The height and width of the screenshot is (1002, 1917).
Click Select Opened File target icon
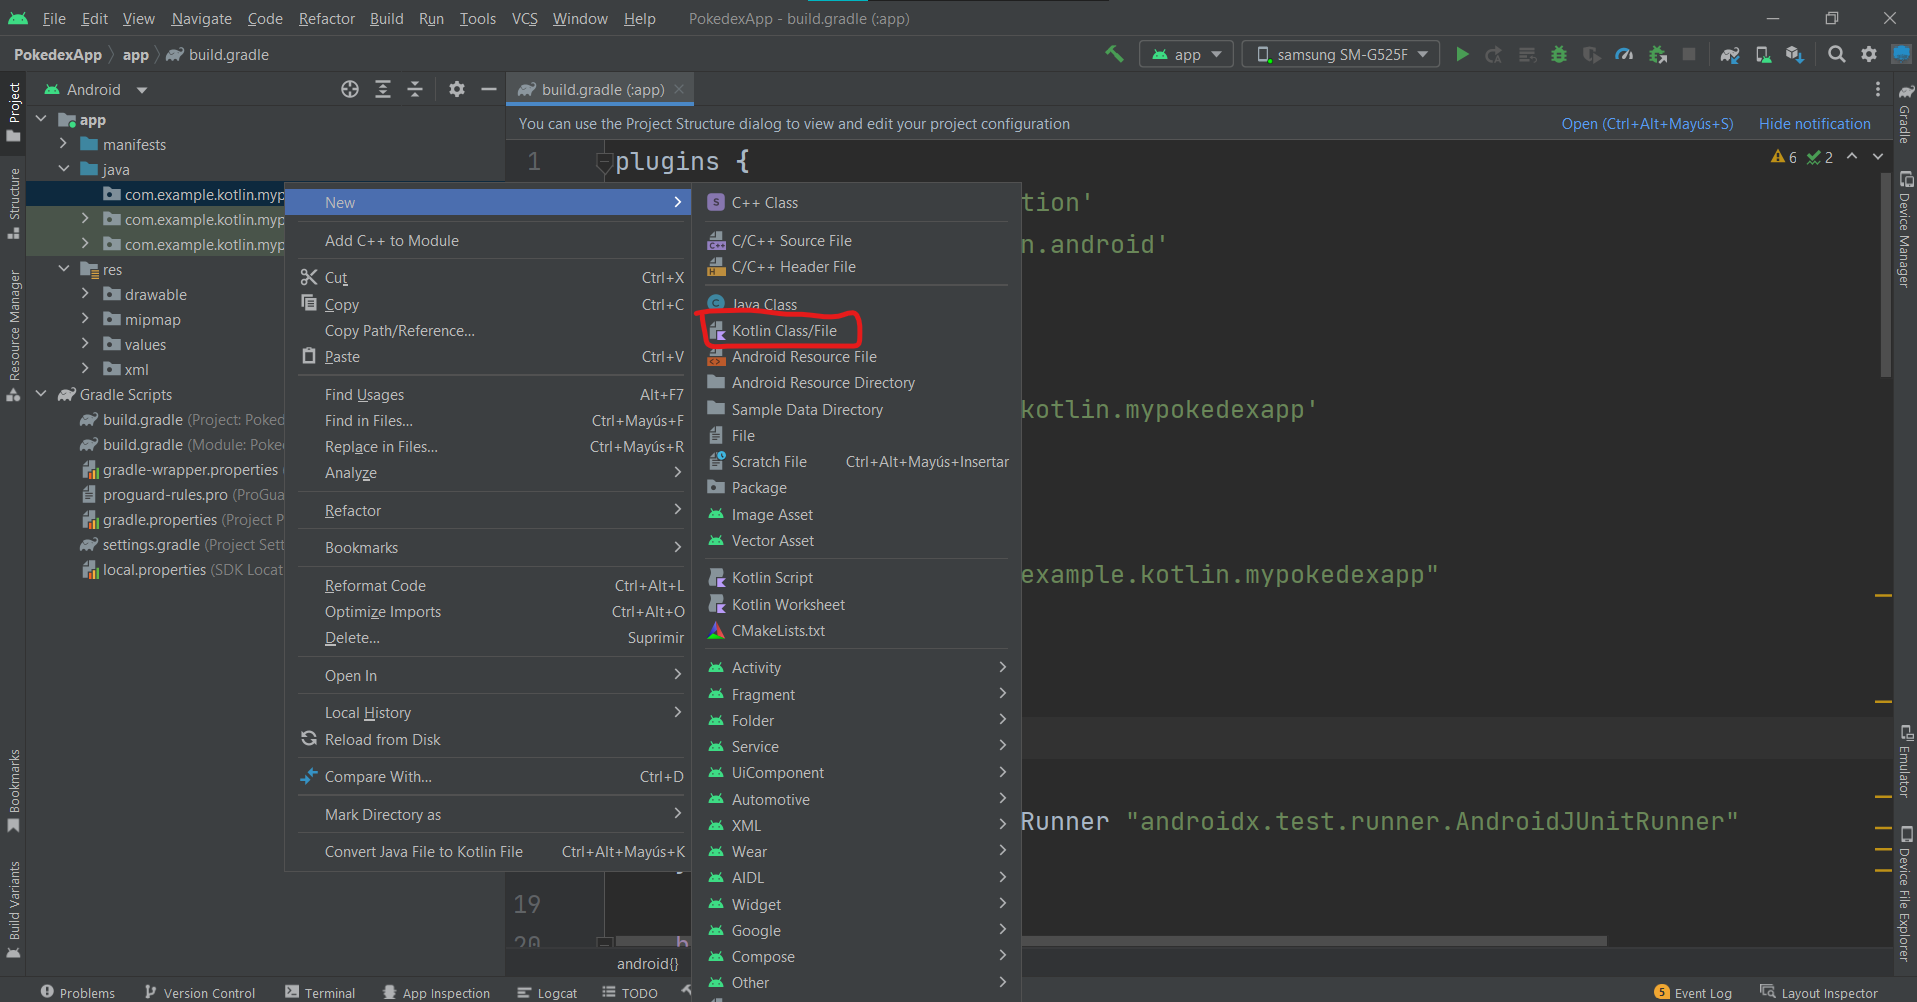349,89
